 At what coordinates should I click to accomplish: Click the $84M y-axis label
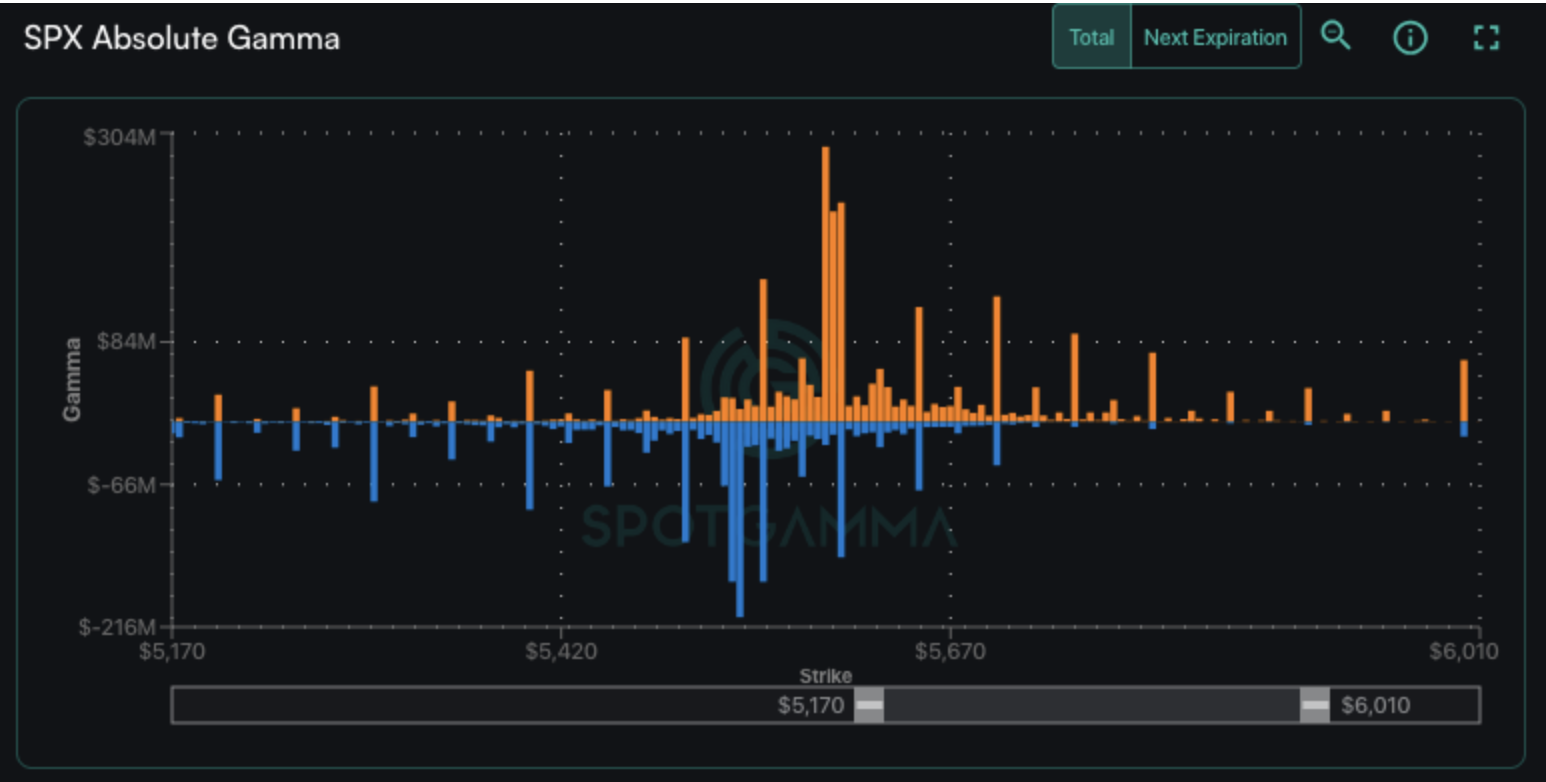tap(126, 341)
